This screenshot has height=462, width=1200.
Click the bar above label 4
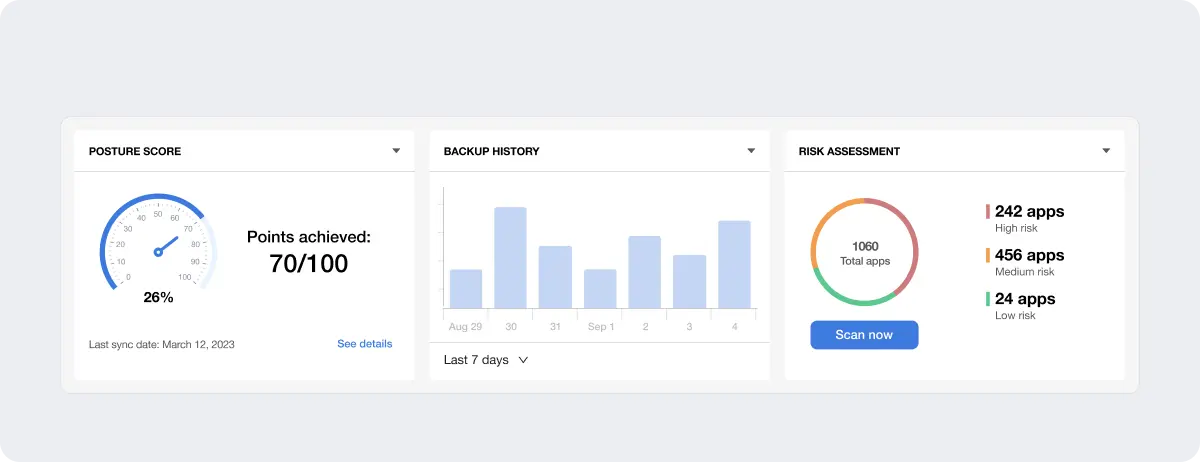click(x=734, y=264)
